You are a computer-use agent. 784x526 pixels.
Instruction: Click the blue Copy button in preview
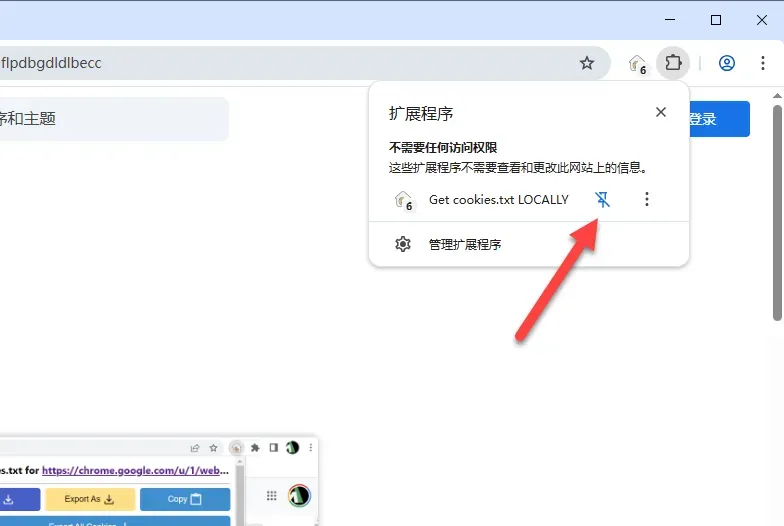[x=185, y=499]
